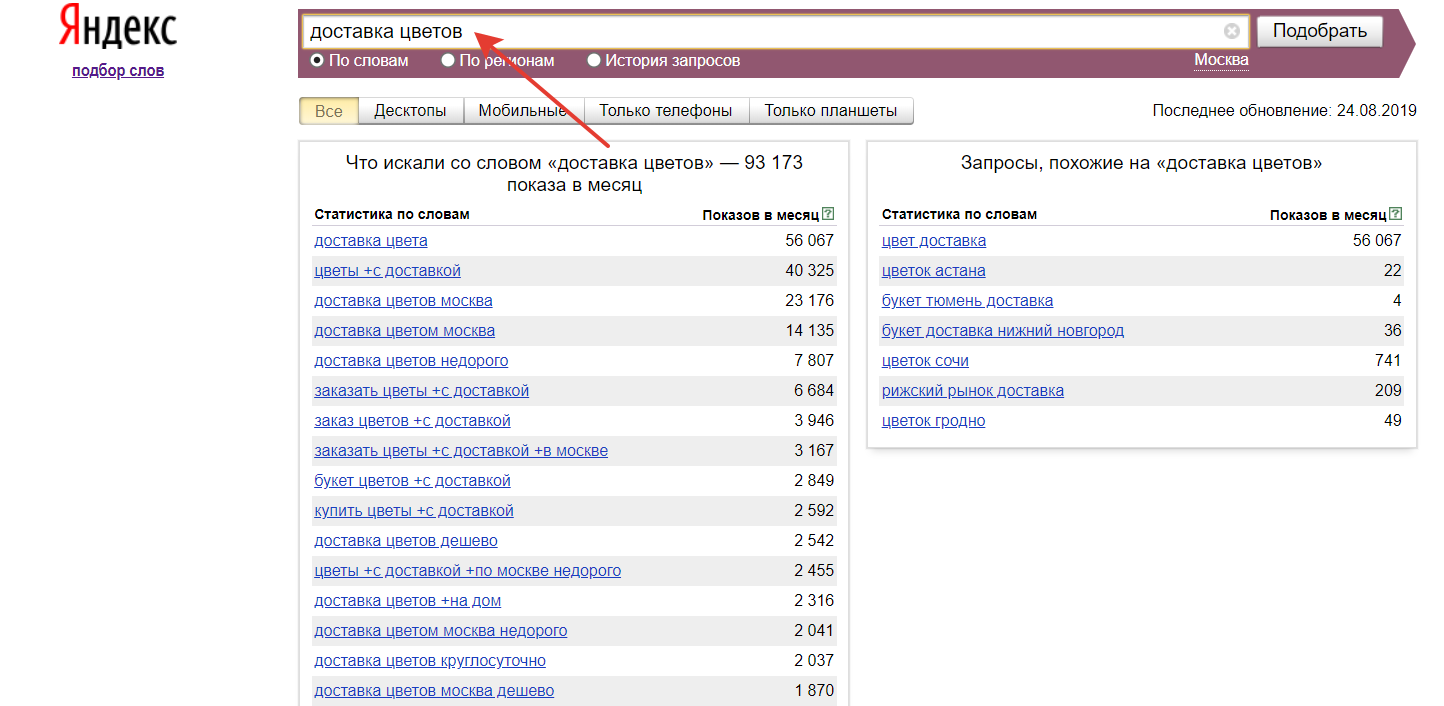Focus the search query input field
The height and width of the screenshot is (706, 1444).
coord(760,31)
